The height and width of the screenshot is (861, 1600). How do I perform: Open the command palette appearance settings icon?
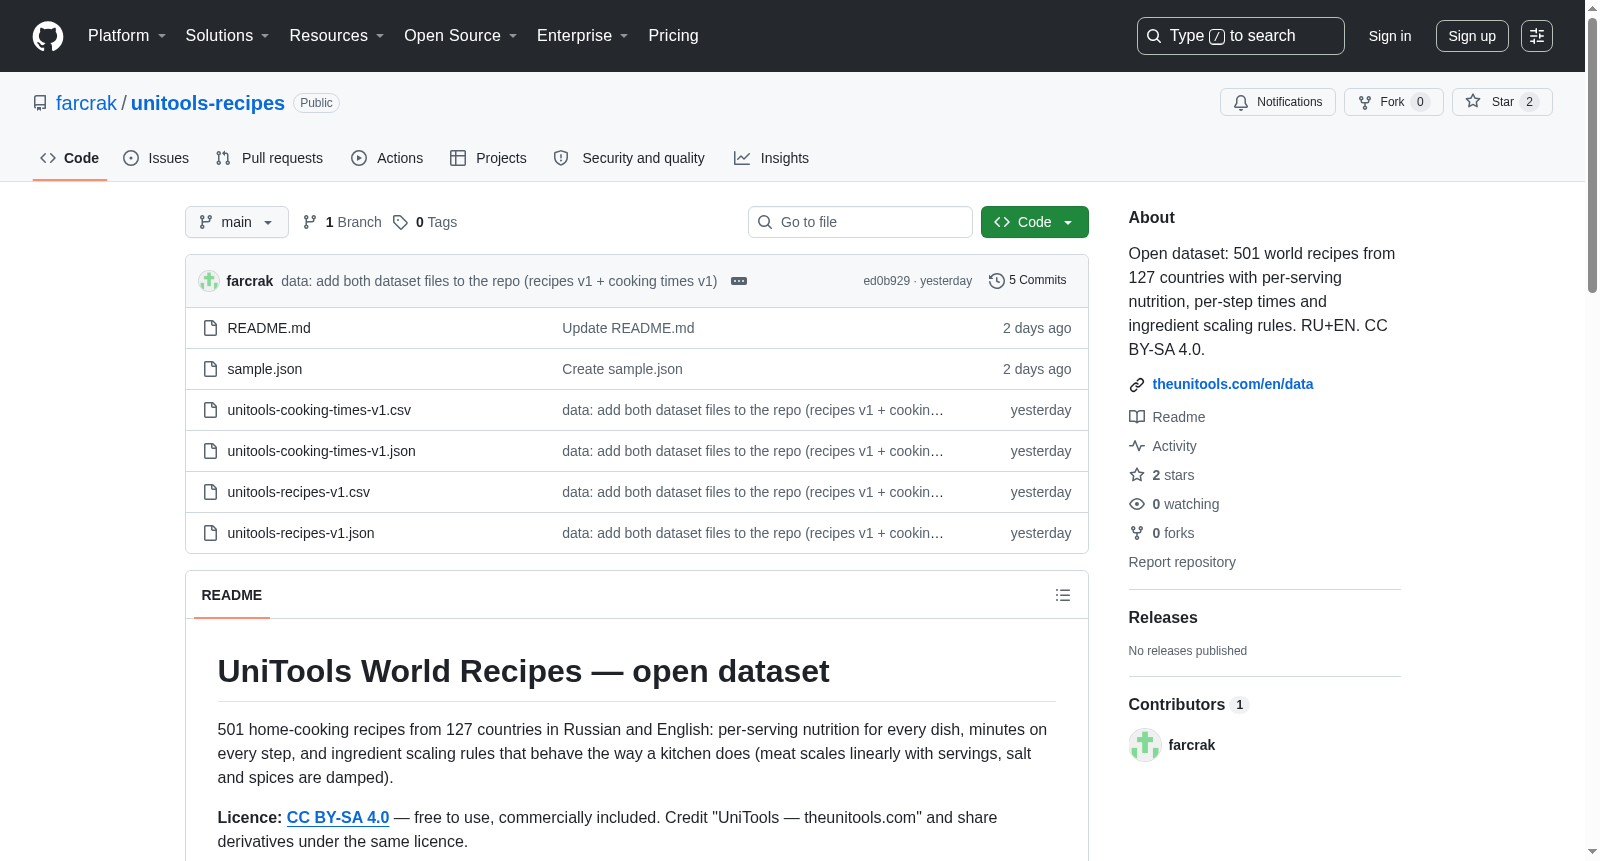(x=1537, y=36)
